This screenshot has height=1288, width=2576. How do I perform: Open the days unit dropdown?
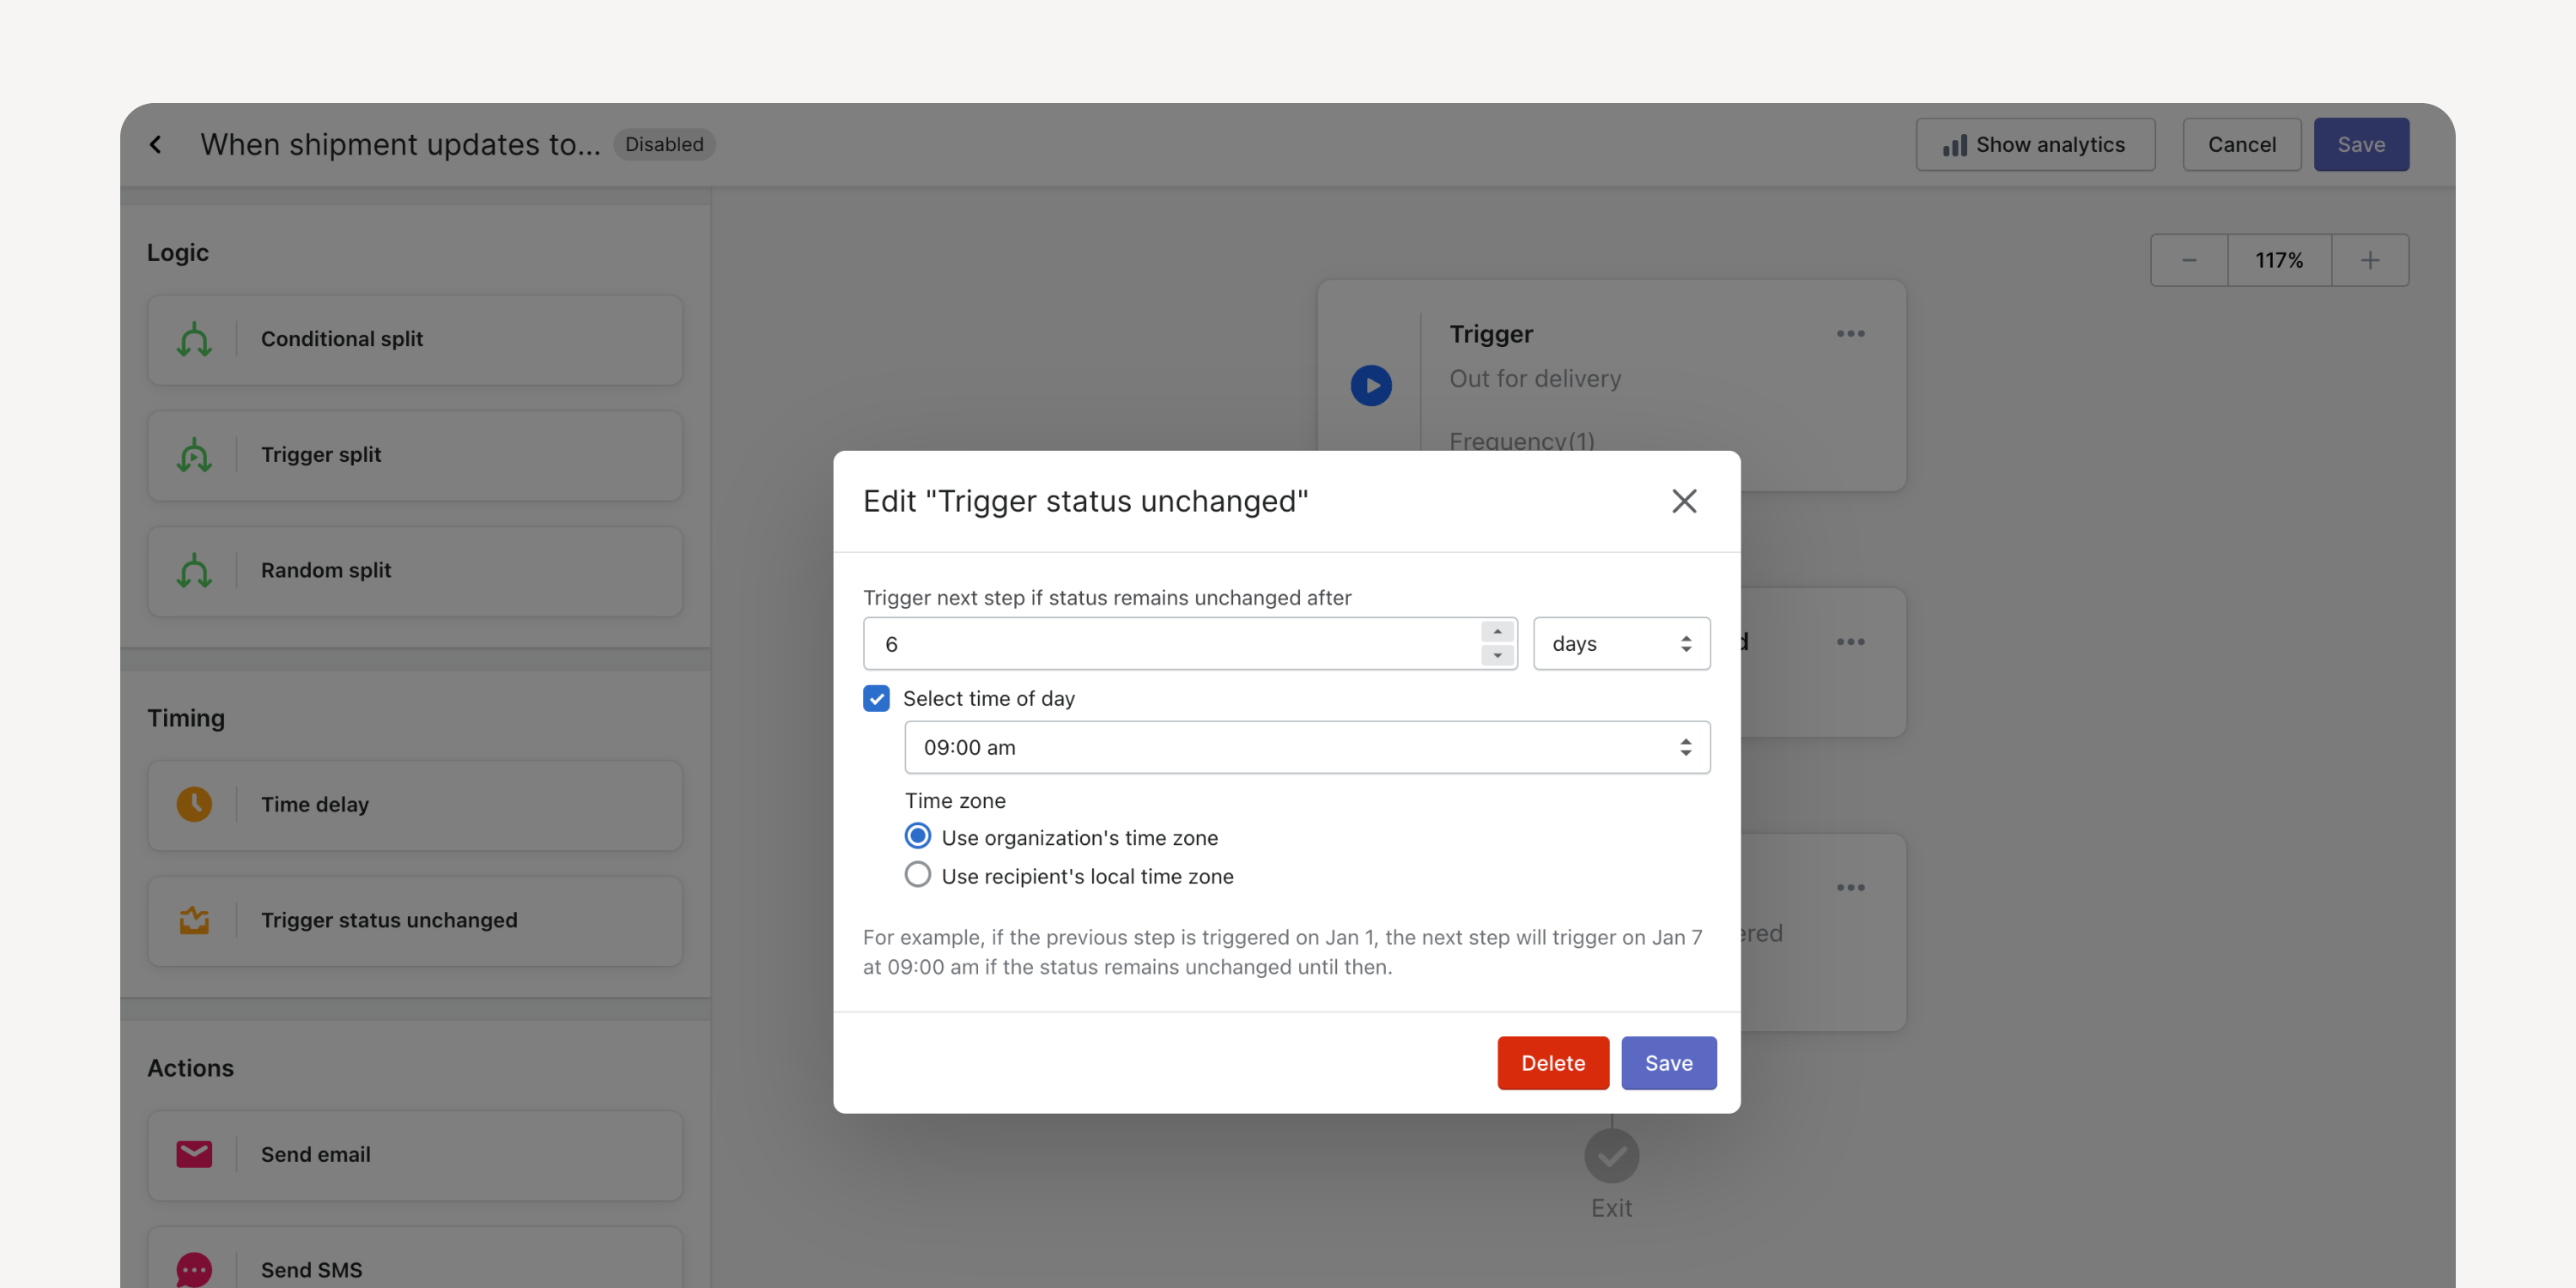tap(1621, 644)
